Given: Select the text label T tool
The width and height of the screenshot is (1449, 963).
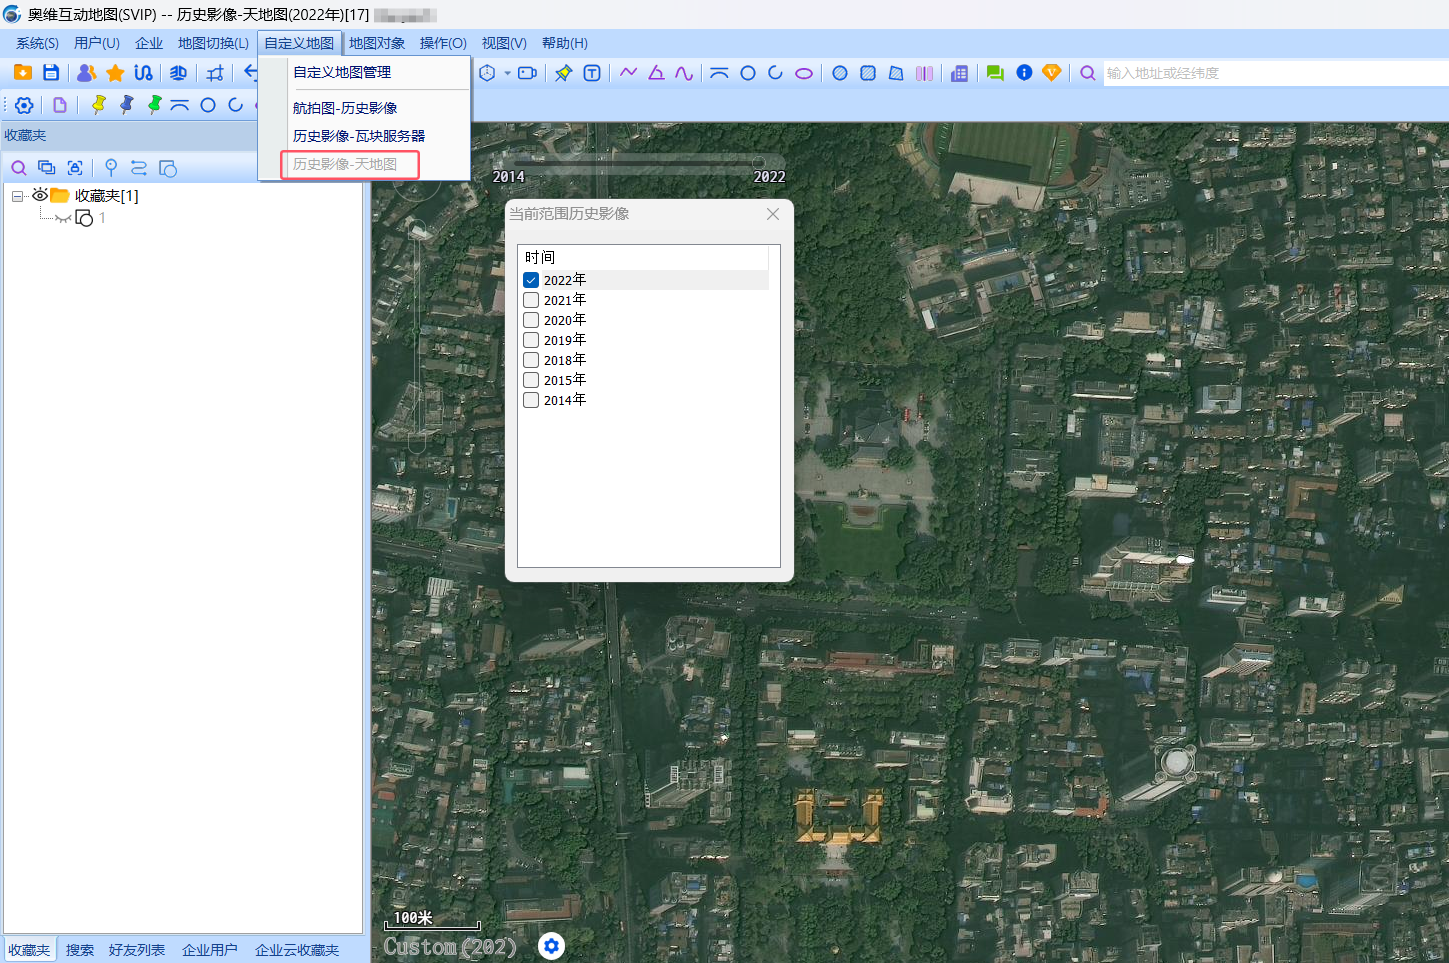Looking at the screenshot, I should (592, 72).
